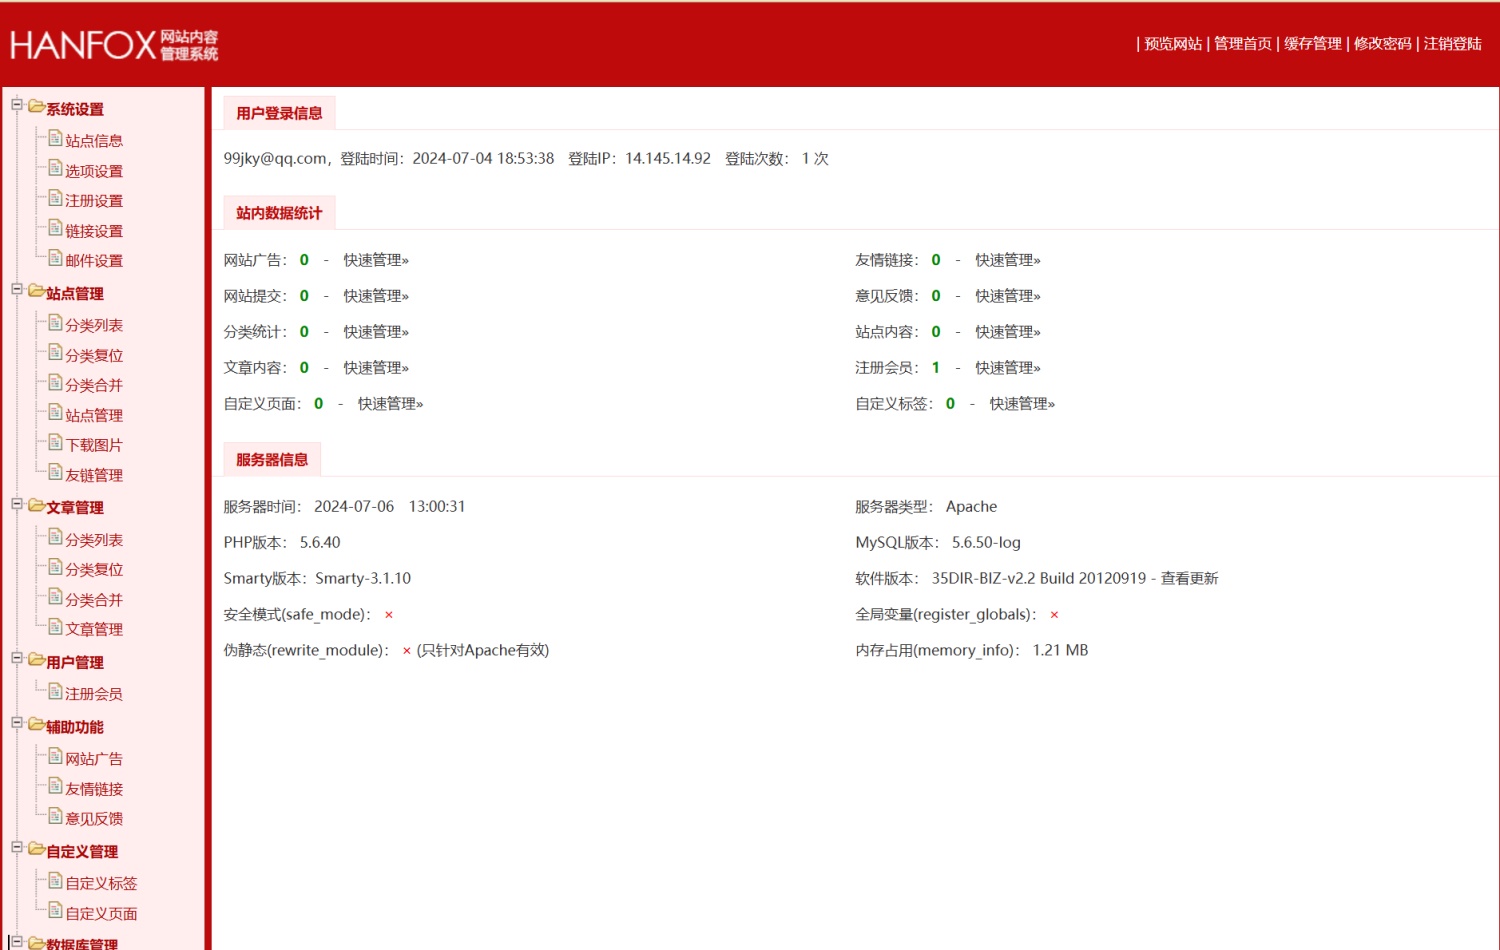Click the HANFOX logo
Screen dimensions: 1500x950
114,45
